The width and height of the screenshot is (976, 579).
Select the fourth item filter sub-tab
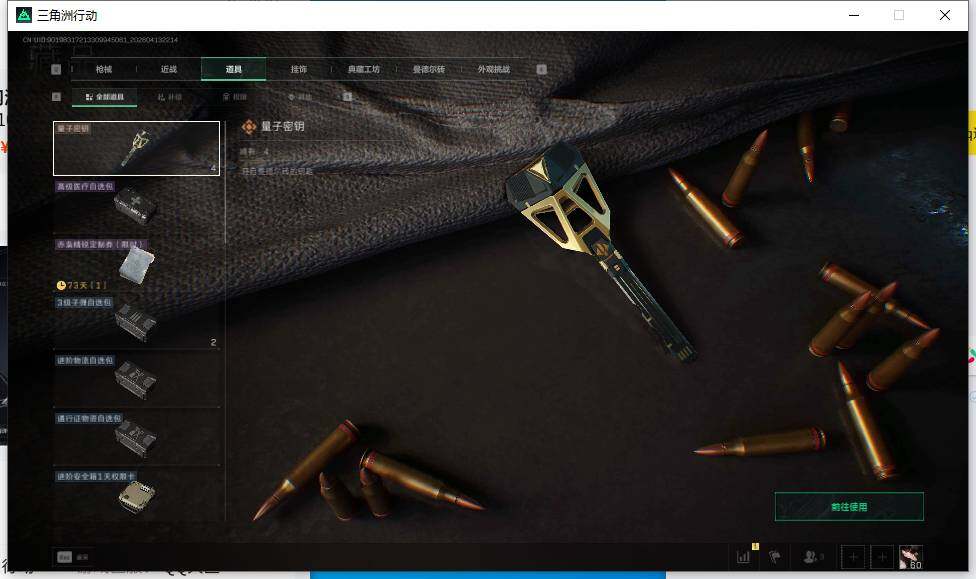[x=299, y=97]
